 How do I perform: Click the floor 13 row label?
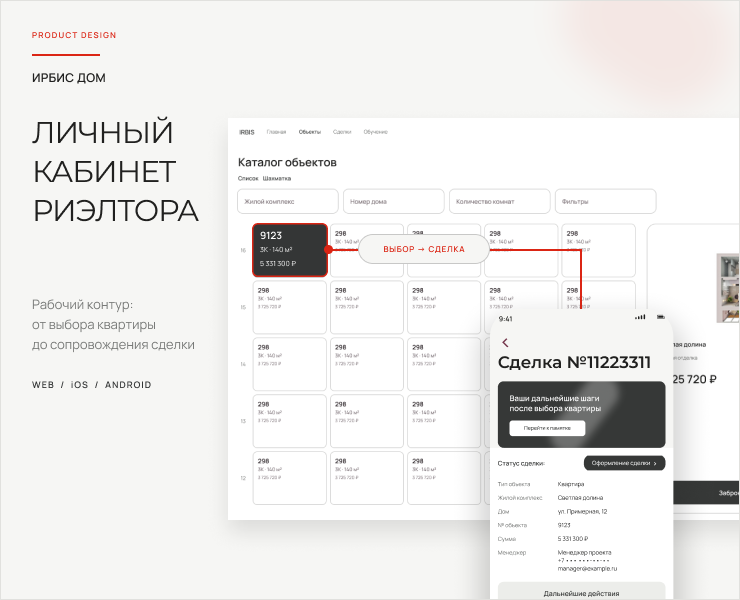coord(243,421)
